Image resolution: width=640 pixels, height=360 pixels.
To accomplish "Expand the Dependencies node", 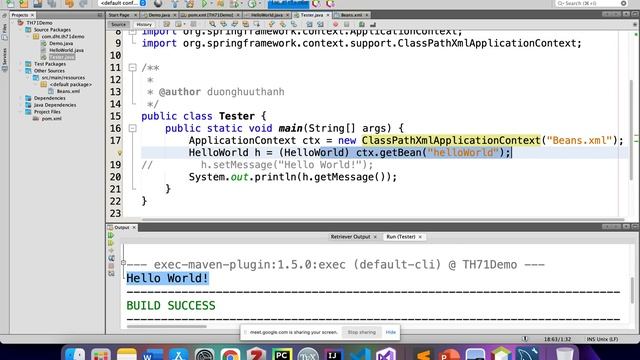I will click(x=21, y=98).
